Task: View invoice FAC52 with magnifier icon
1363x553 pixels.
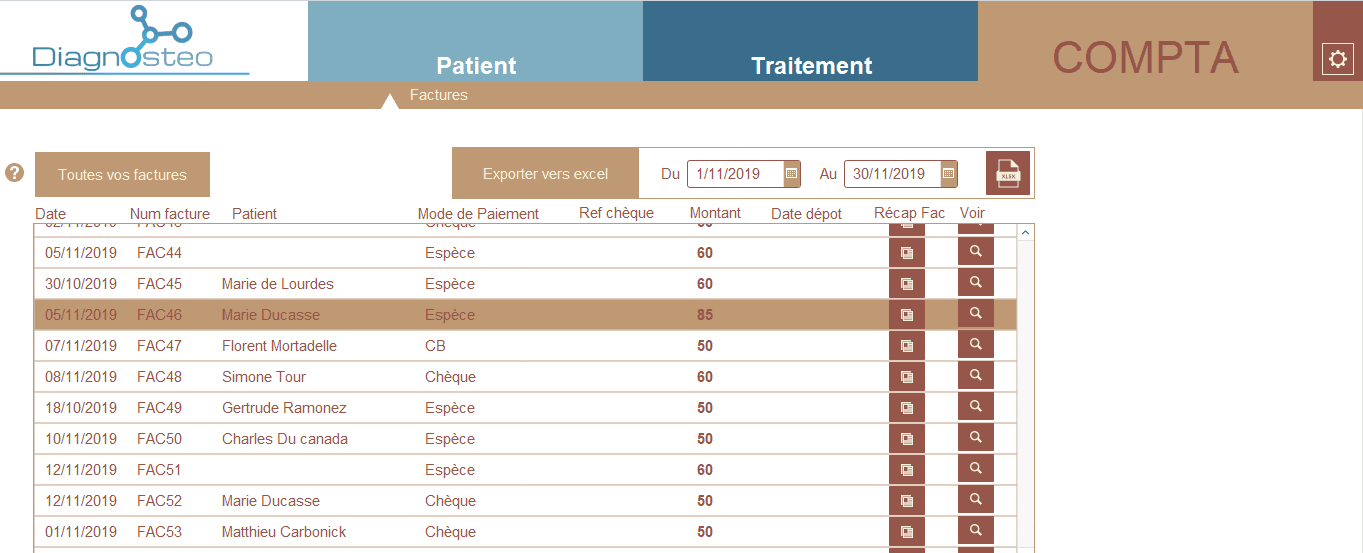Action: point(976,500)
